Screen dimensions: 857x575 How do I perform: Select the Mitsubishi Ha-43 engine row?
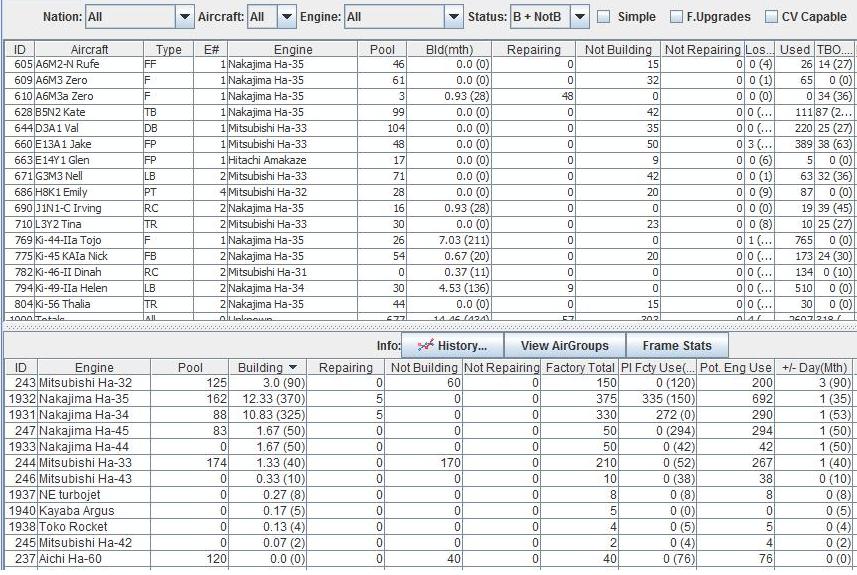click(429, 478)
